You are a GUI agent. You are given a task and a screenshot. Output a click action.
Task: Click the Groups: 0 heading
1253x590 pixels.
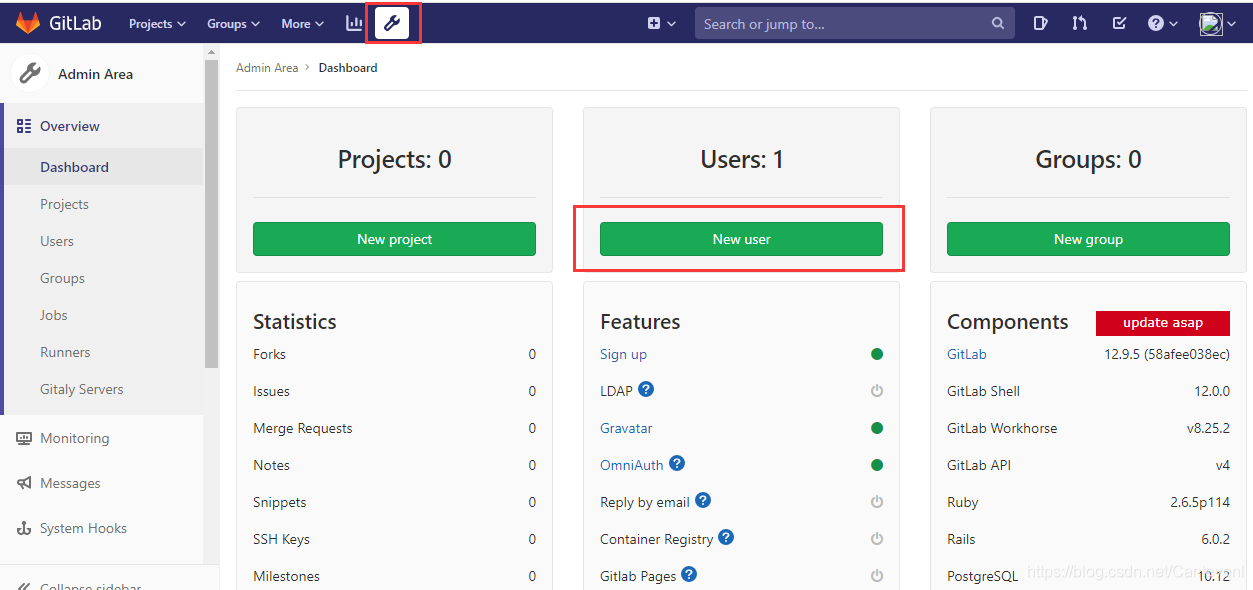[1088, 159]
